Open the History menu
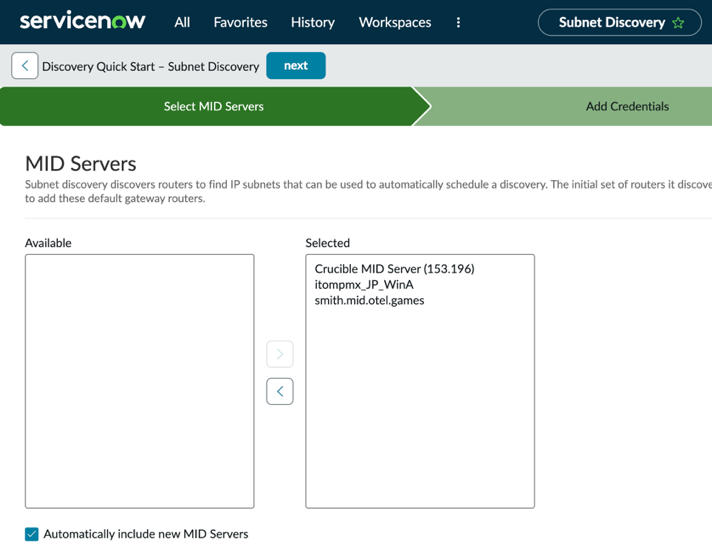The image size is (712, 552). (313, 22)
